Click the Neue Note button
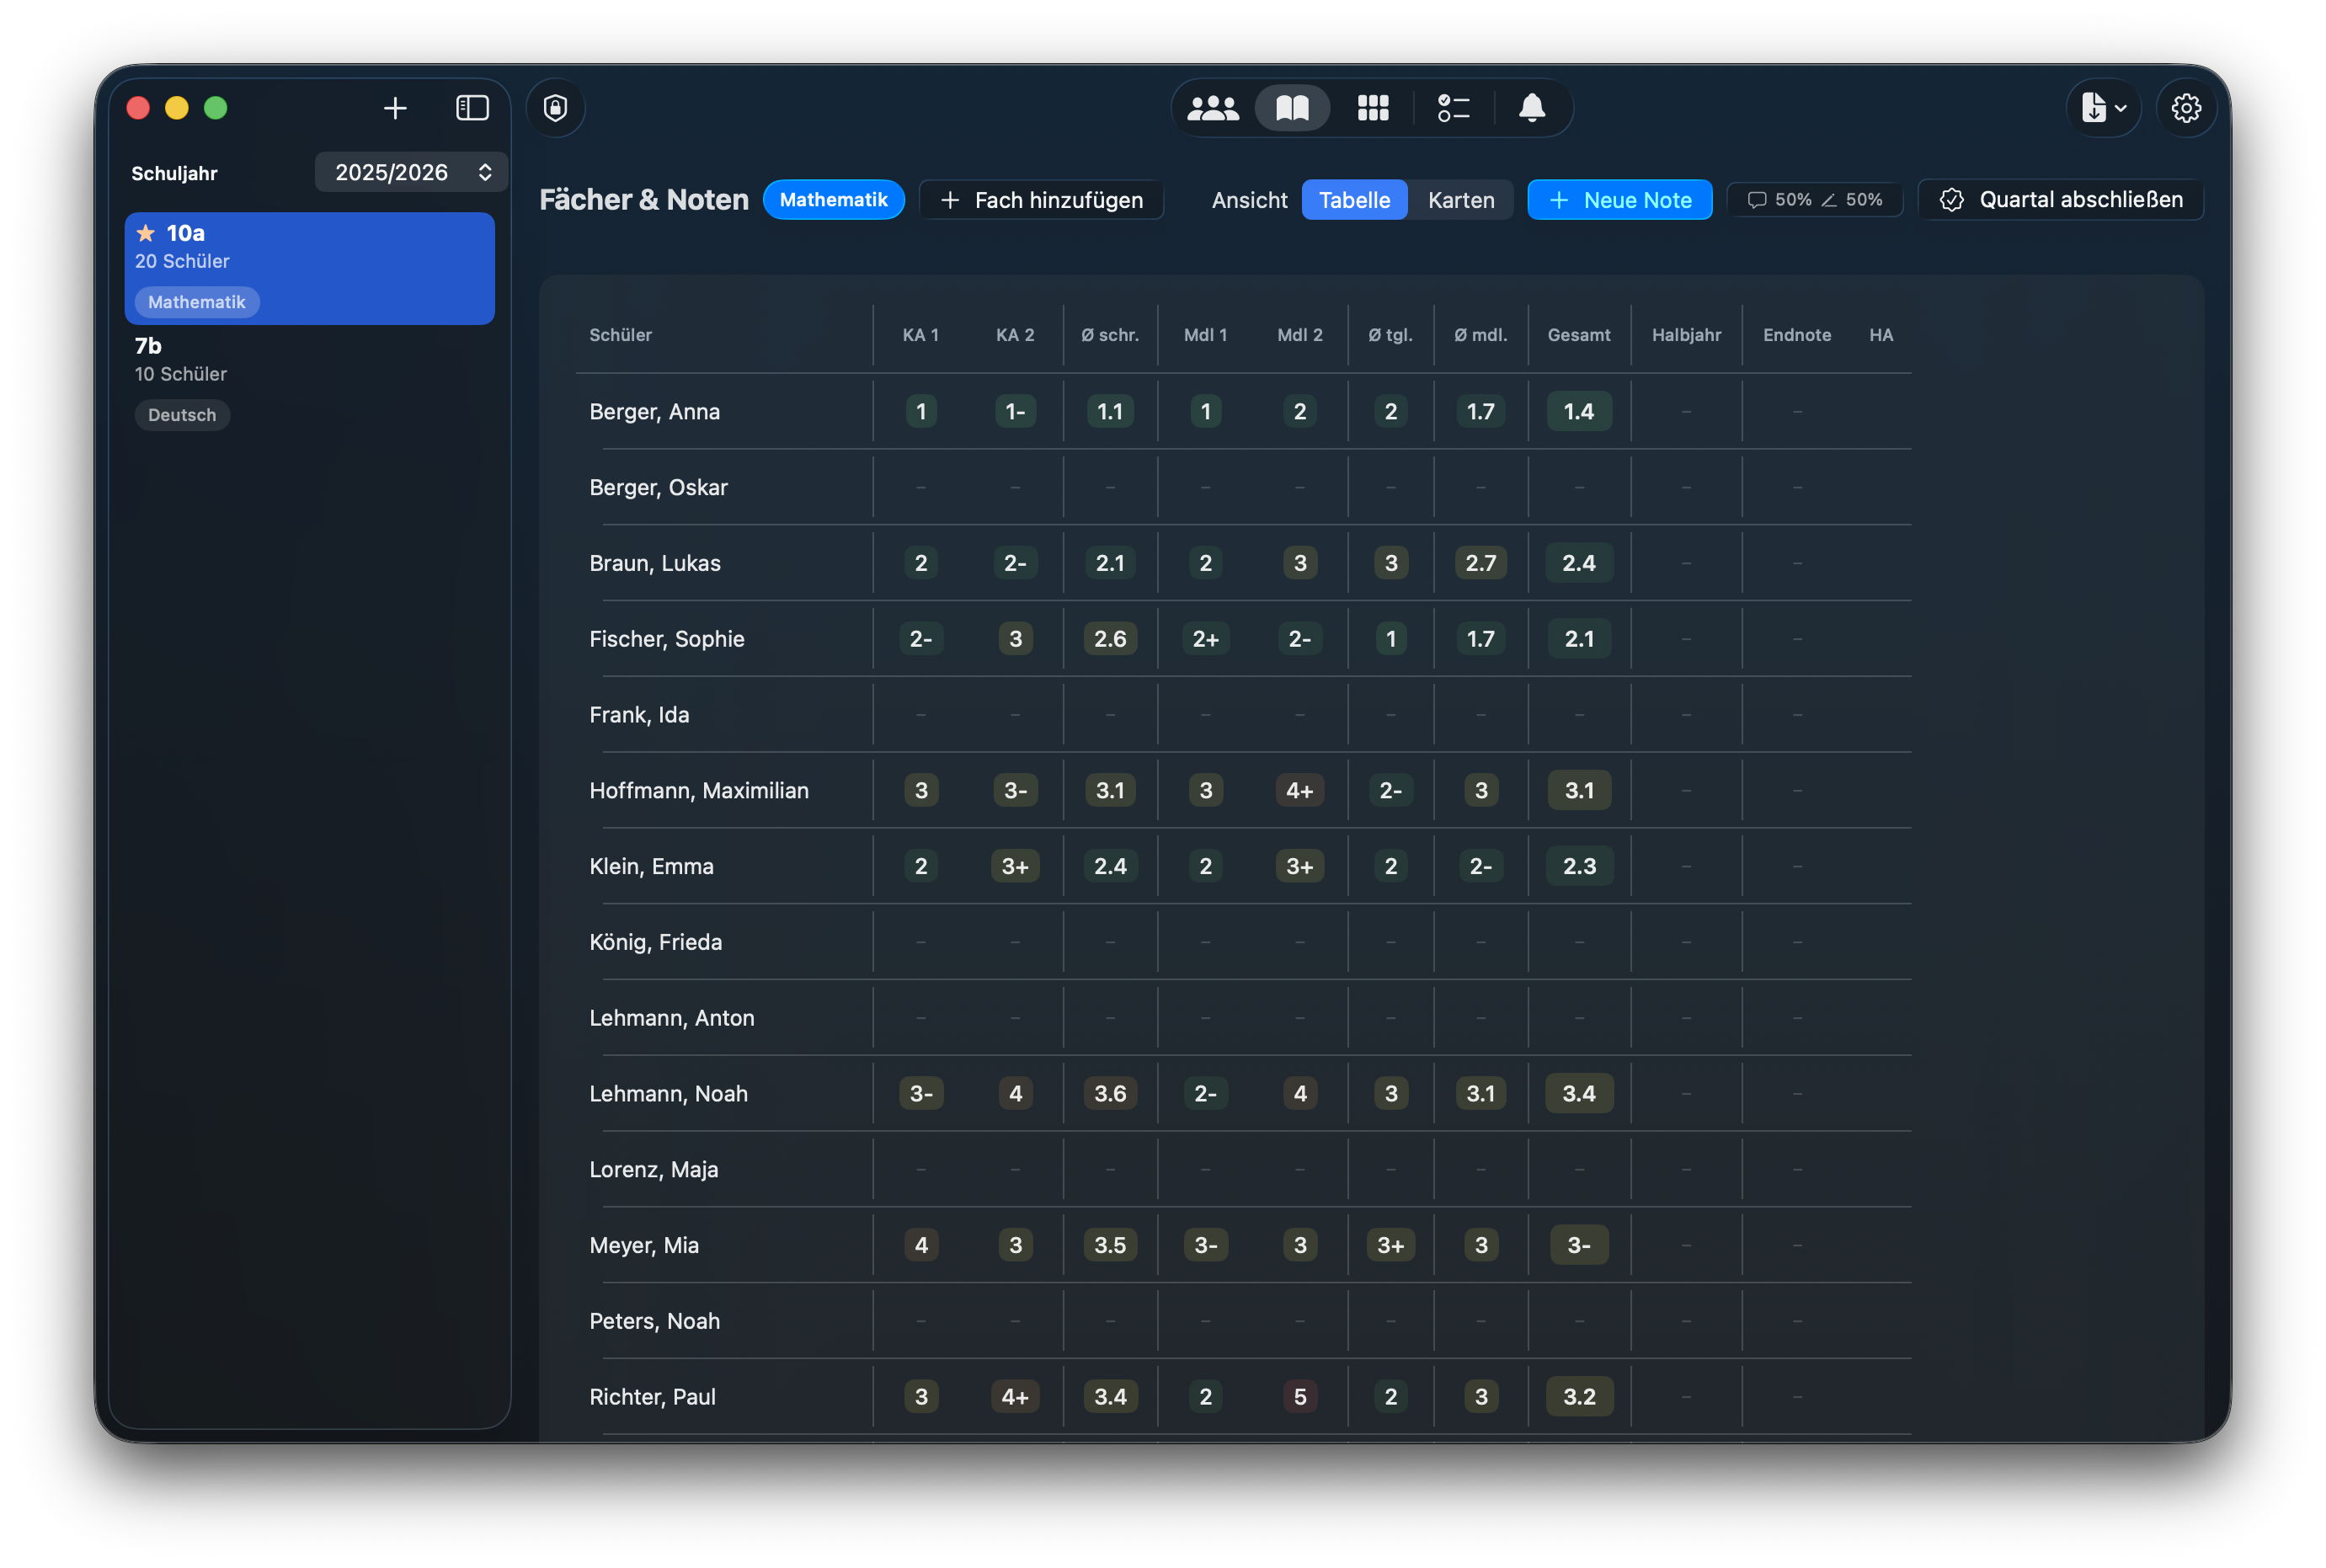Viewport: 2326px width, 1568px height. [x=1619, y=200]
